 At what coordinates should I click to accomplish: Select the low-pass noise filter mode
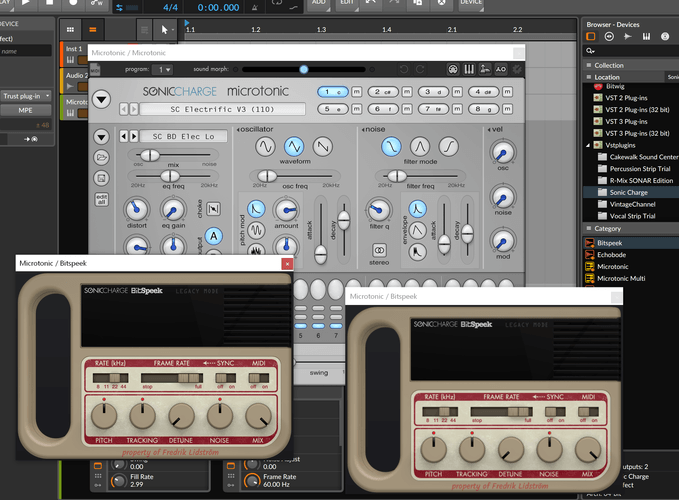coord(391,147)
